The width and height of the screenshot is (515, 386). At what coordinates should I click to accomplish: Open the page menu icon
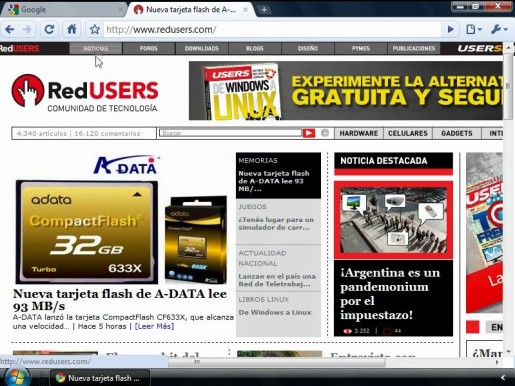[473, 30]
